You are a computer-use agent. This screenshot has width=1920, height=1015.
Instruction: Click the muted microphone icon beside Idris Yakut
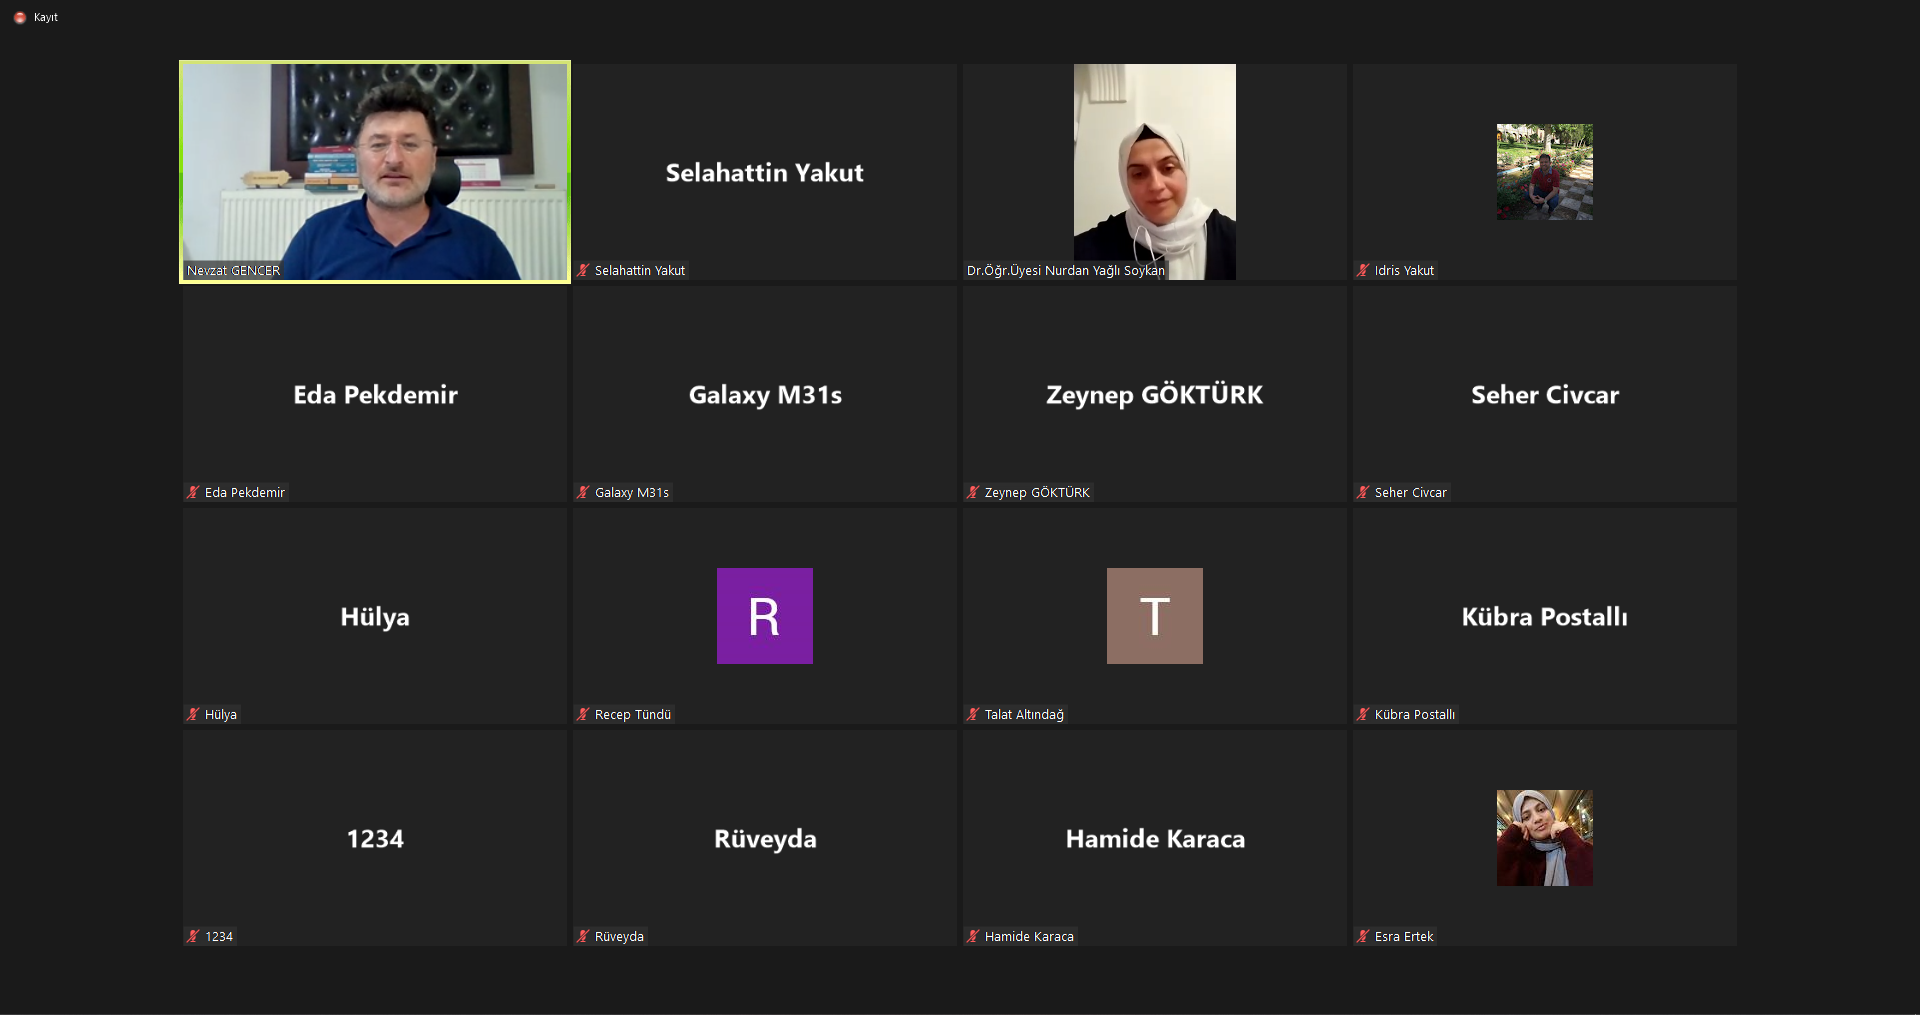1363,270
